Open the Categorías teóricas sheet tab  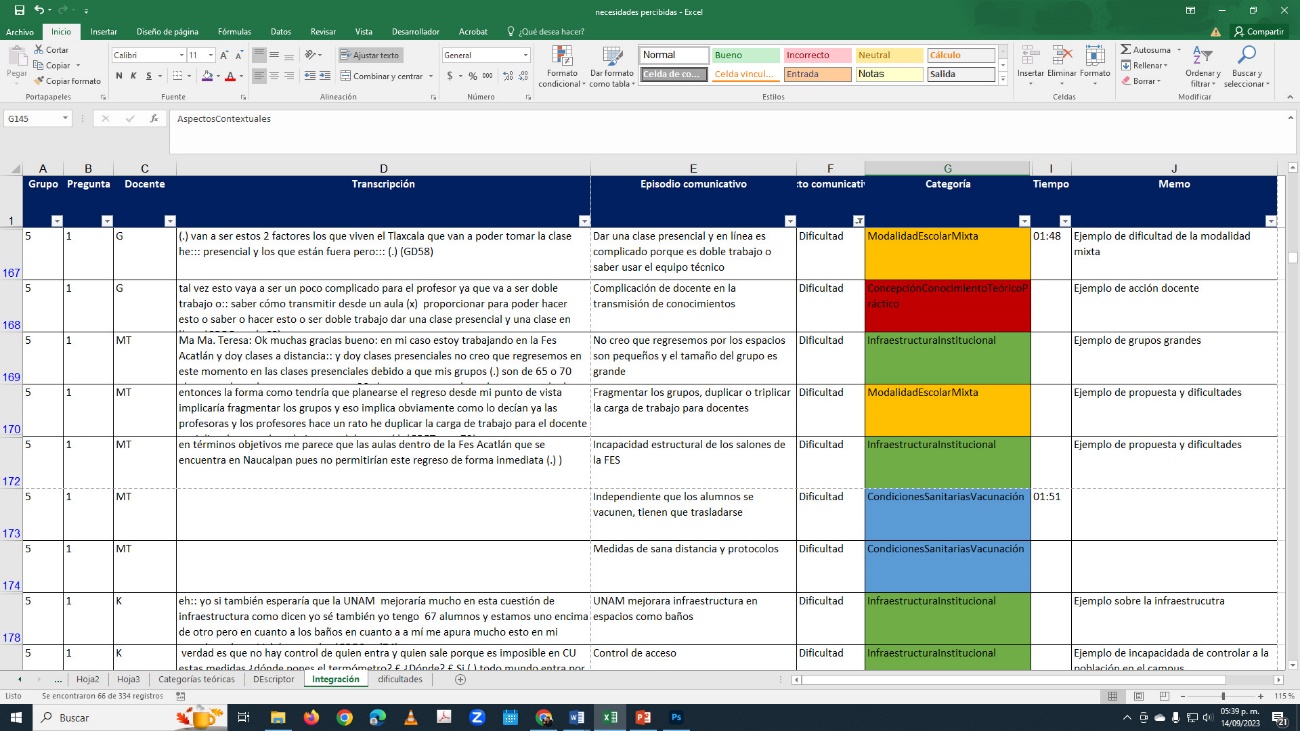click(195, 679)
